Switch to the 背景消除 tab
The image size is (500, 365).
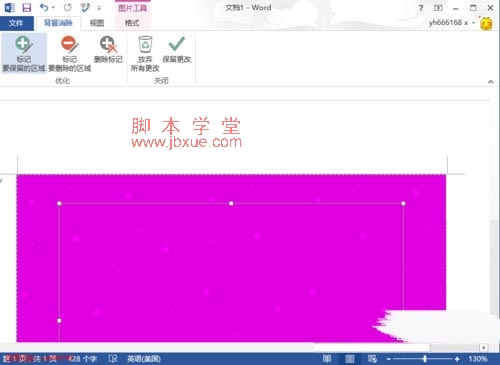58,23
